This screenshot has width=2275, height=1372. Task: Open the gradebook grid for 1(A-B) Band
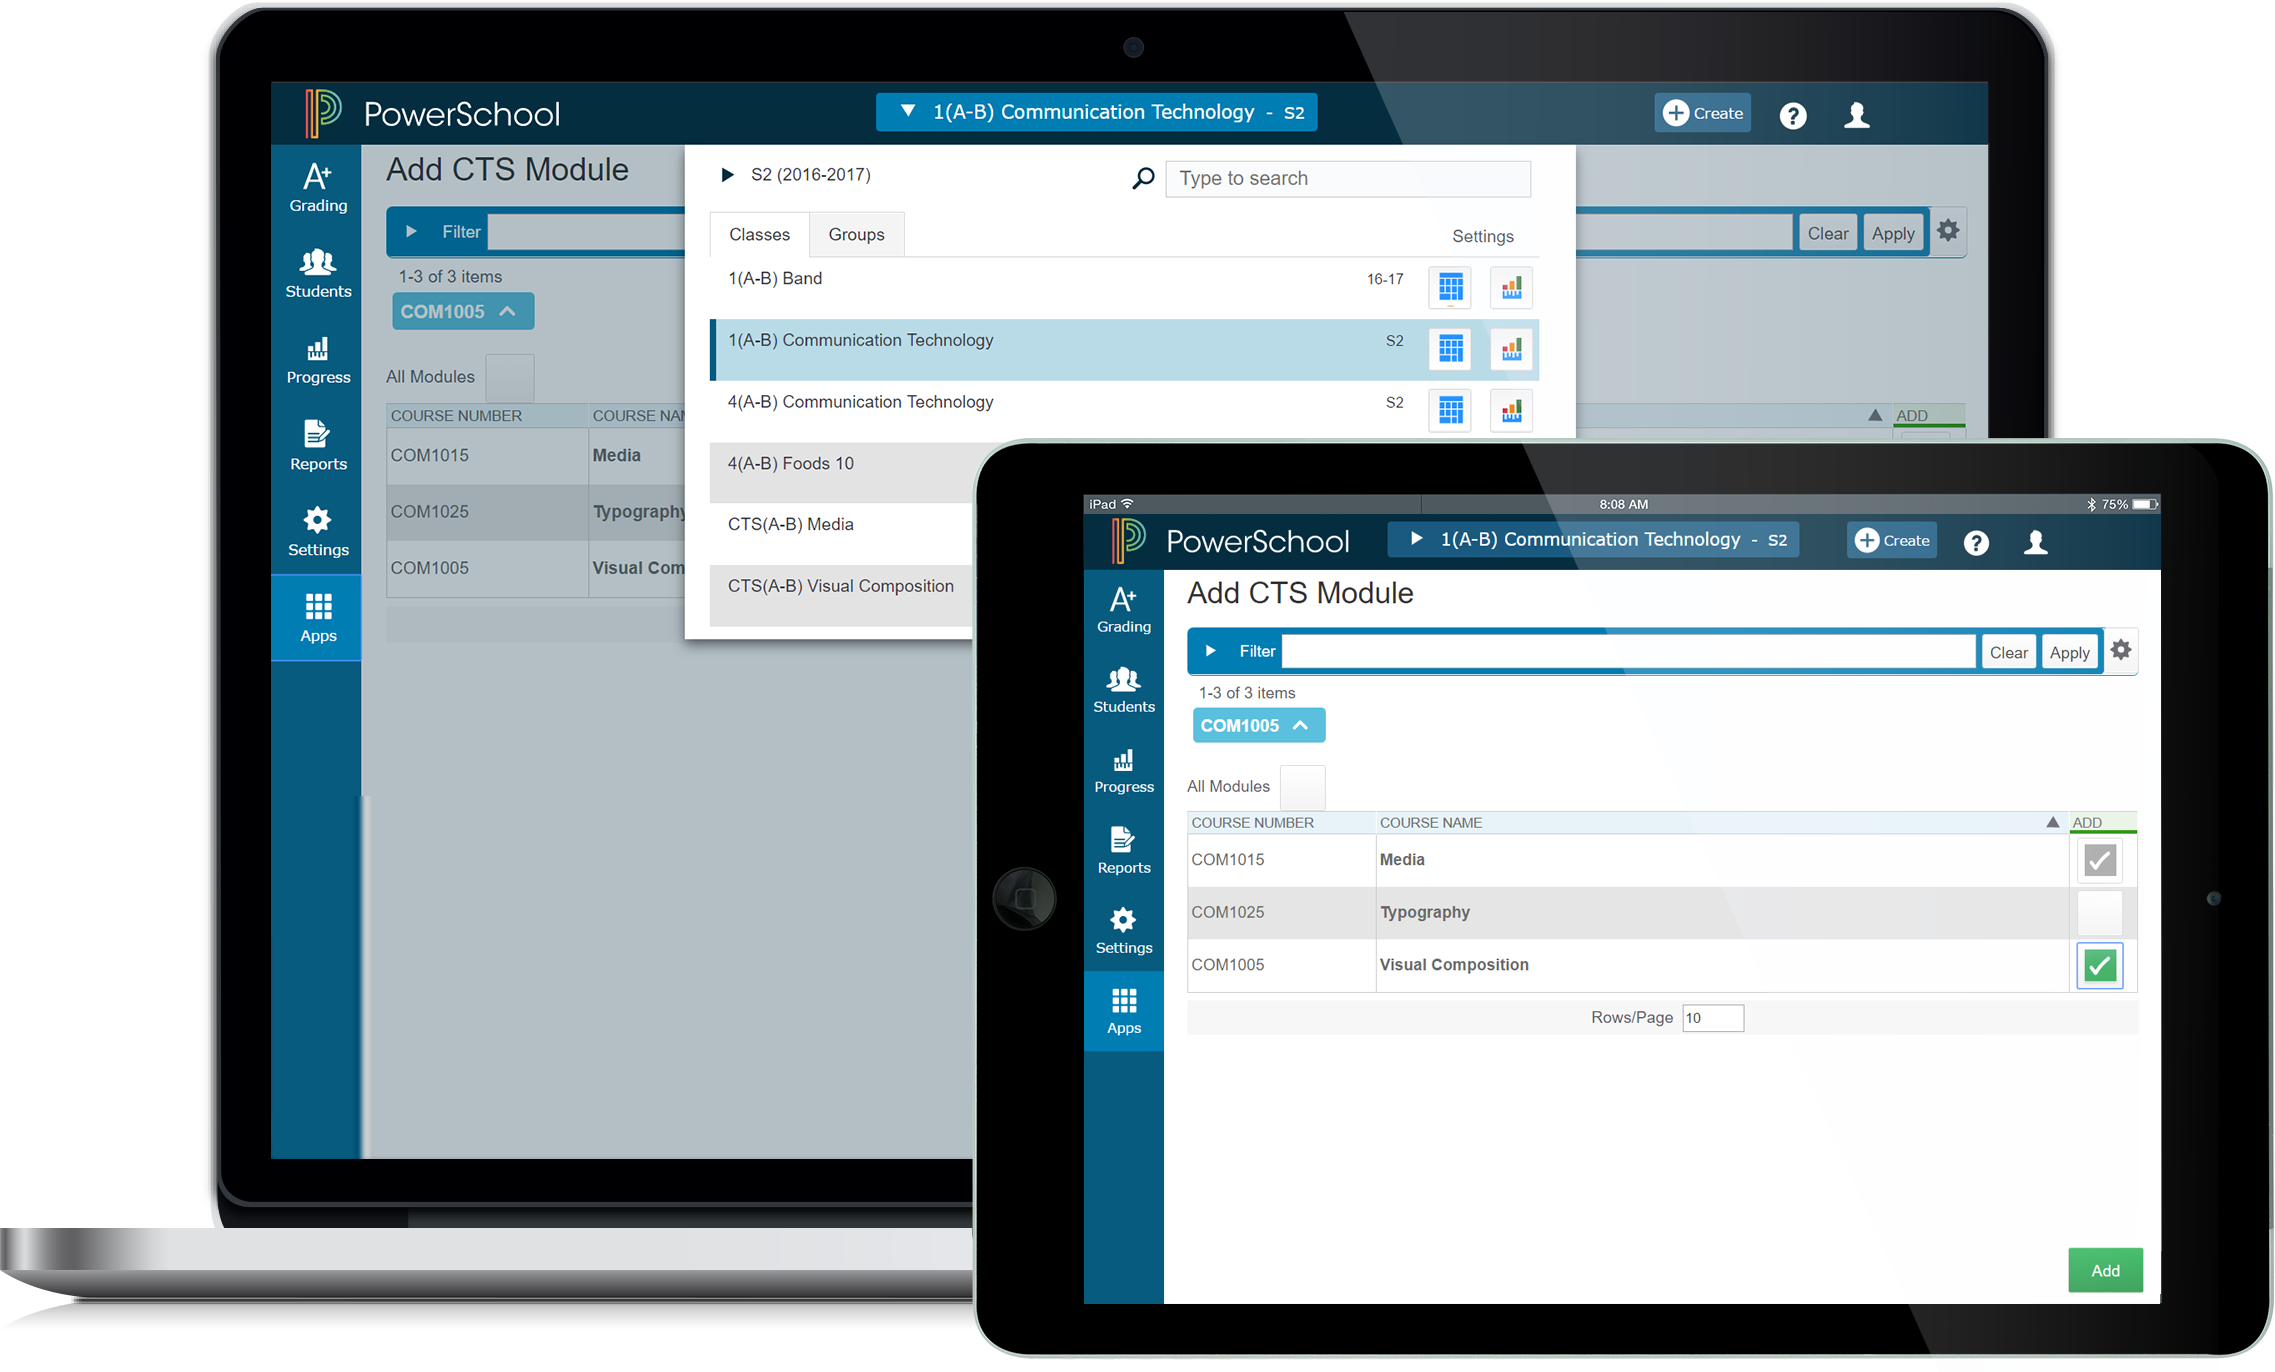[1449, 288]
